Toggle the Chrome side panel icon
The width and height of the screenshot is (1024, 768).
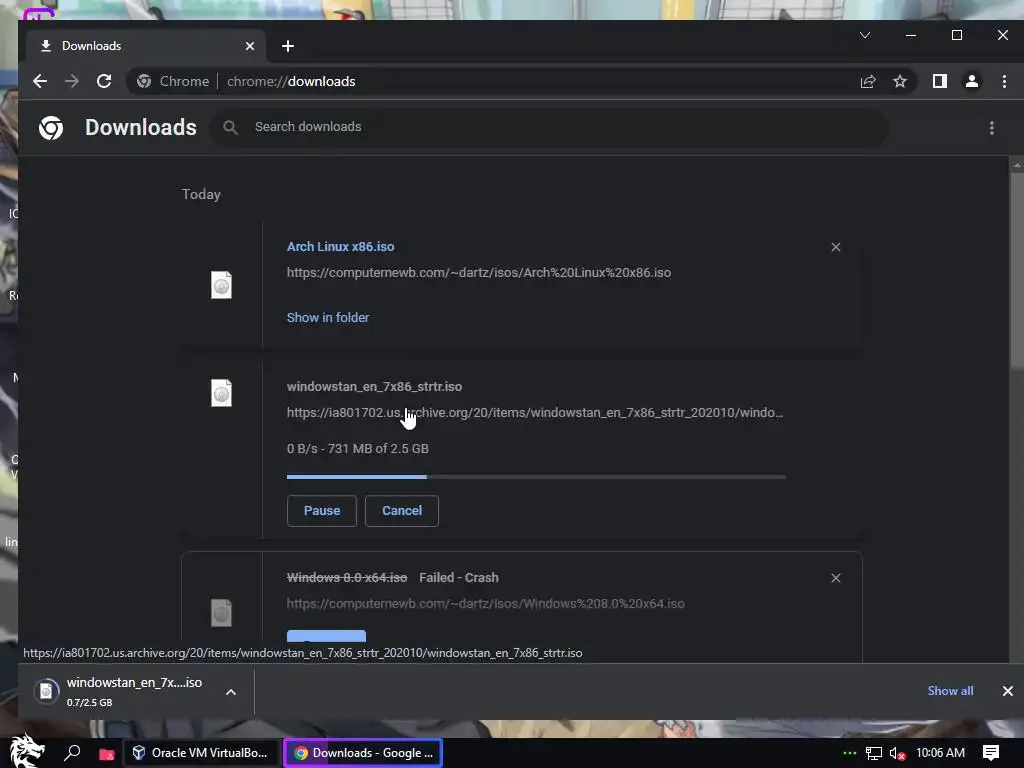(x=940, y=81)
